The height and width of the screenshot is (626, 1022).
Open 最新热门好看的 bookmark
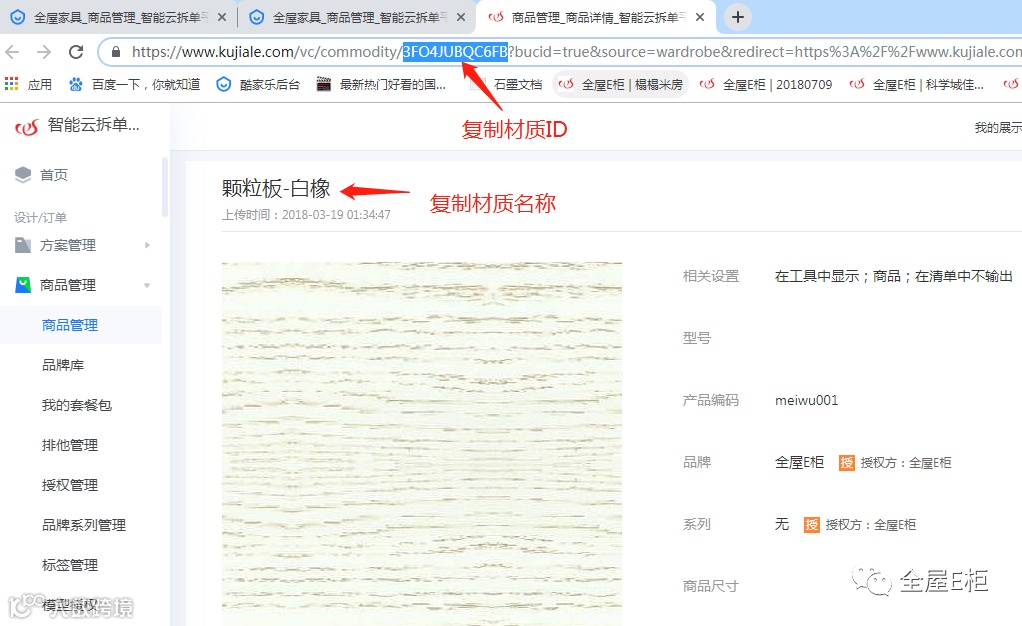(381, 84)
